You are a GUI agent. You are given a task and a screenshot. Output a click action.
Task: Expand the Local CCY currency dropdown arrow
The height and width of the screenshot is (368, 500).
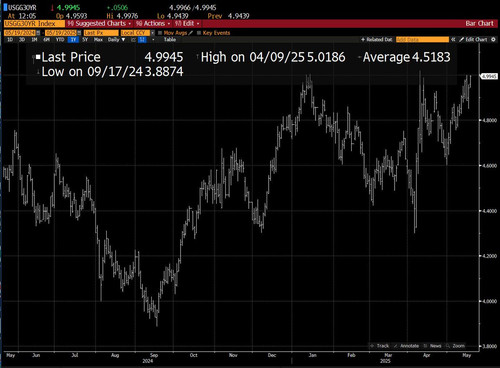point(153,33)
